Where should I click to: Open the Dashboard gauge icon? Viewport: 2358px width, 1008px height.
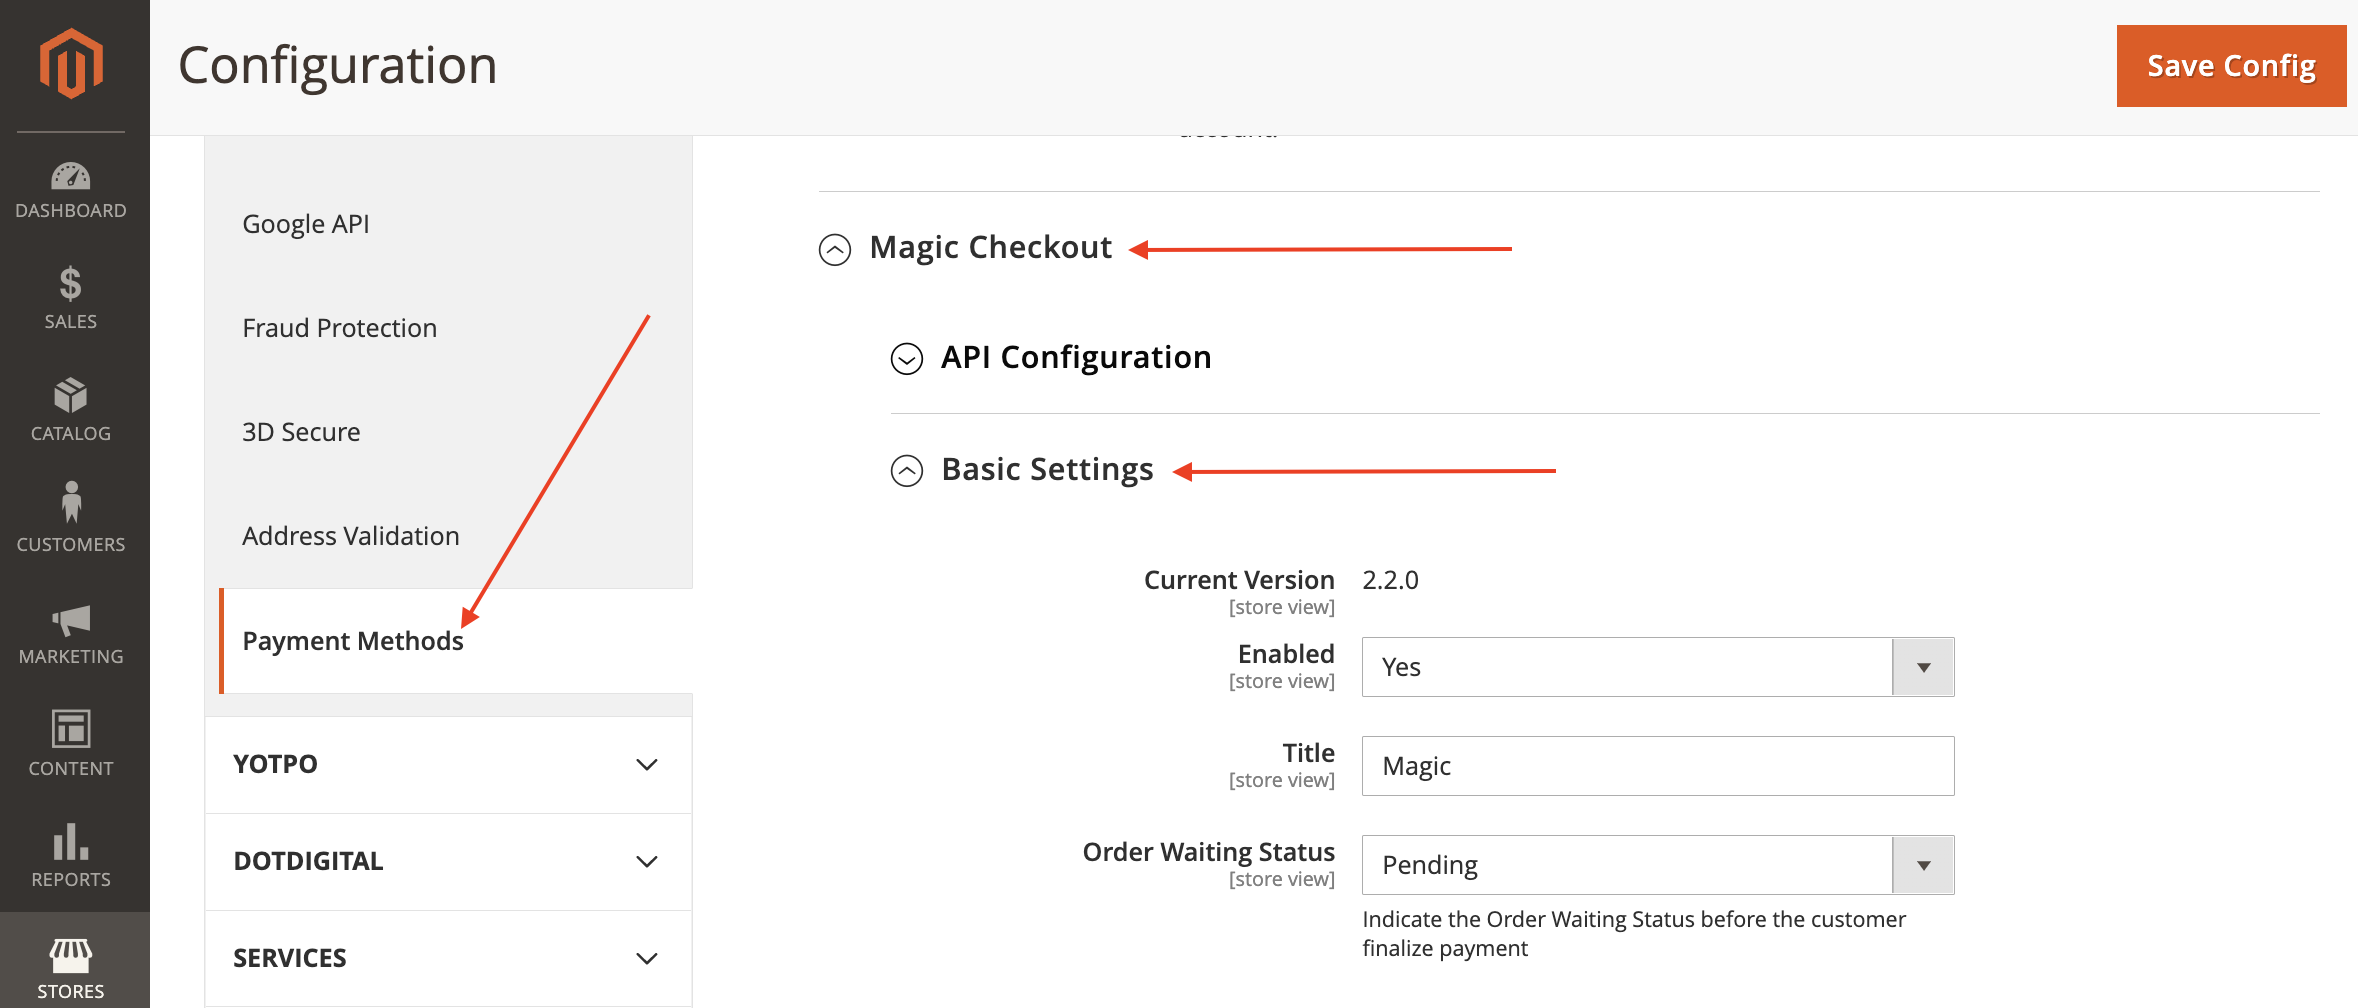70,177
